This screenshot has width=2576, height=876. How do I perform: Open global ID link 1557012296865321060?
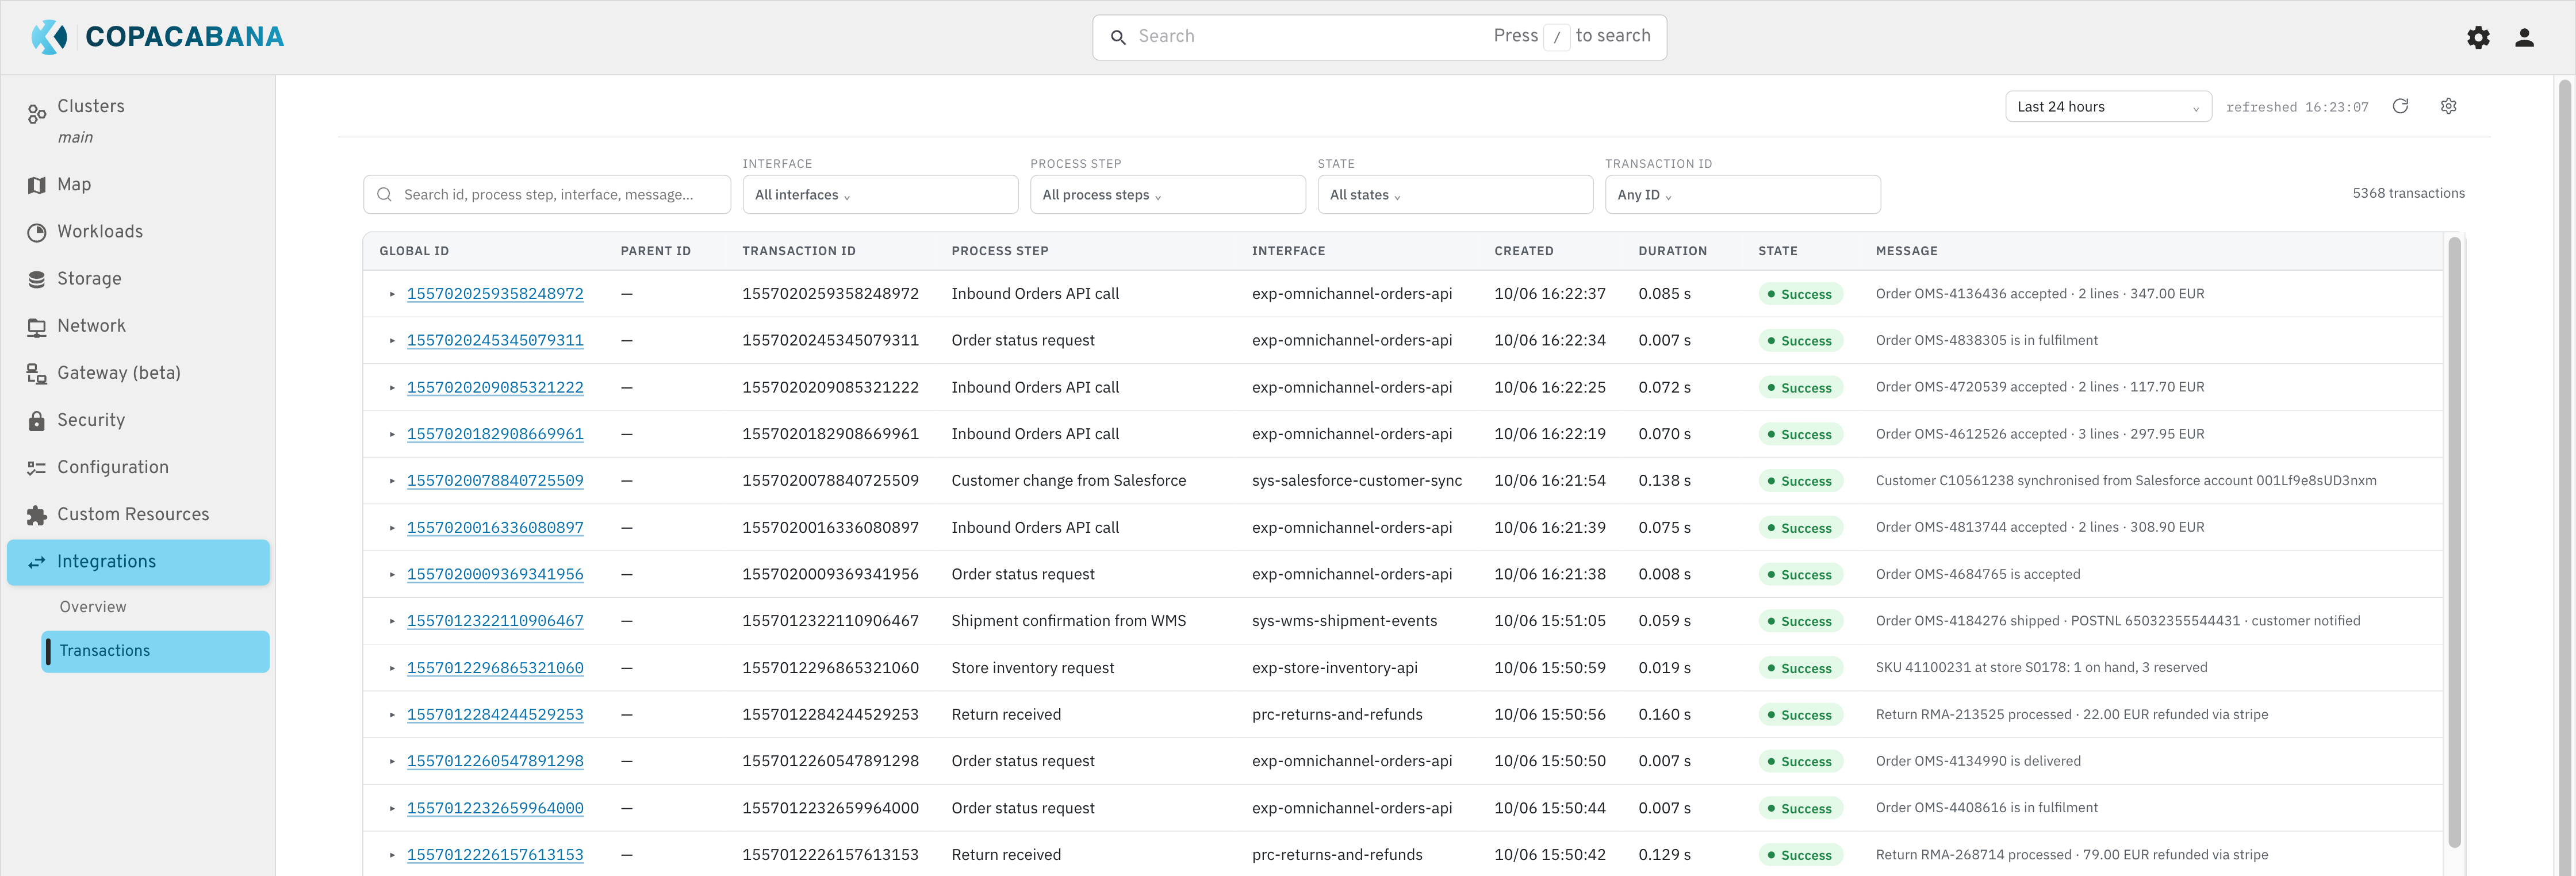[x=495, y=668]
